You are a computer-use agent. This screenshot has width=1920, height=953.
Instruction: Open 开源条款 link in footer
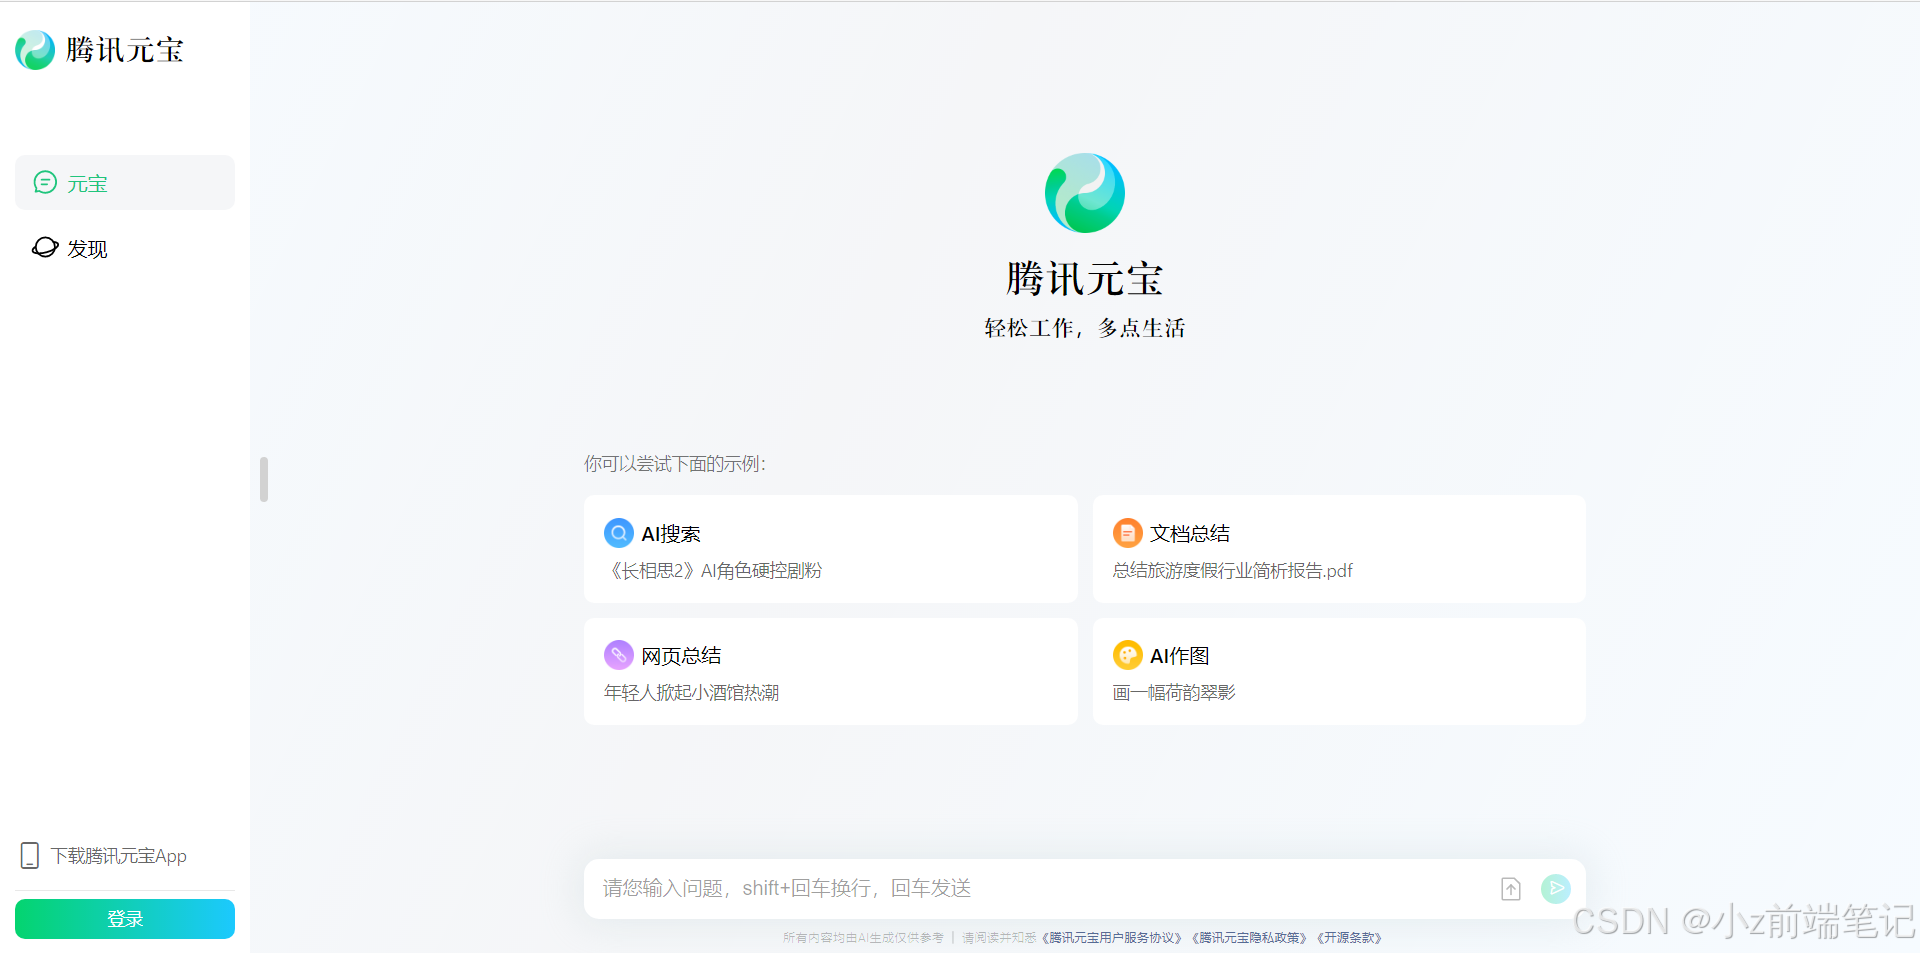1350,938
